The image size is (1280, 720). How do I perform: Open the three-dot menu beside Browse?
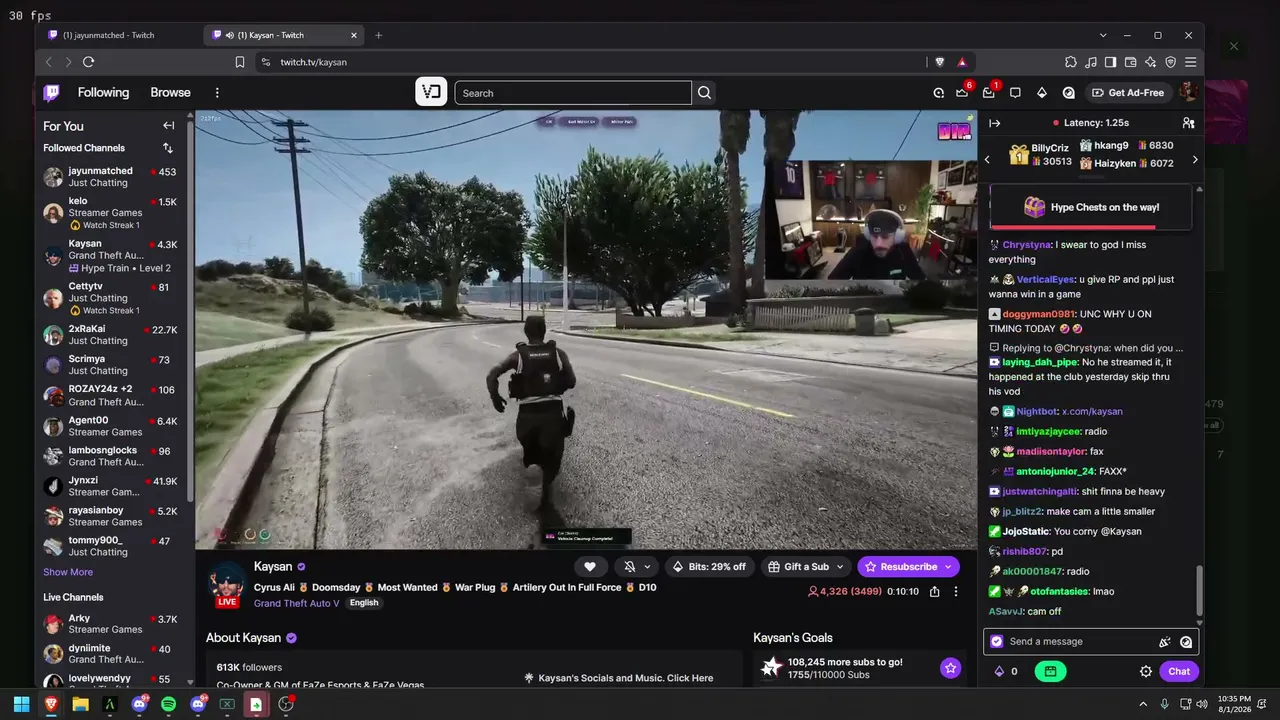point(217,93)
